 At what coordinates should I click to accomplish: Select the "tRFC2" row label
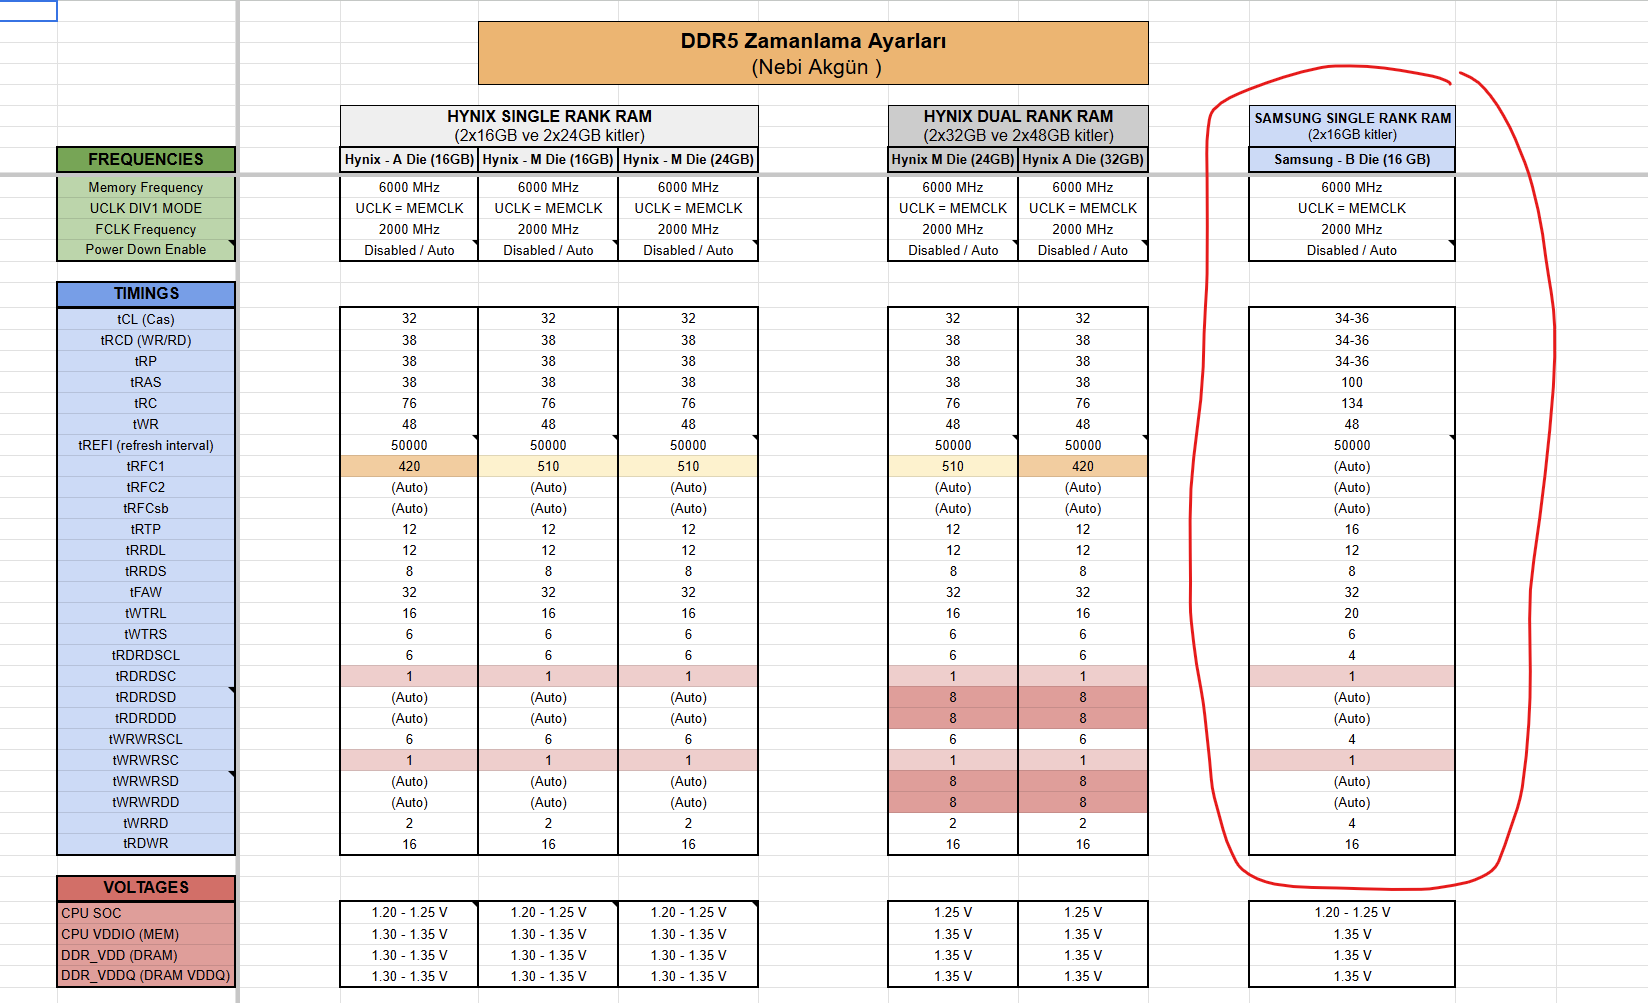click(146, 487)
